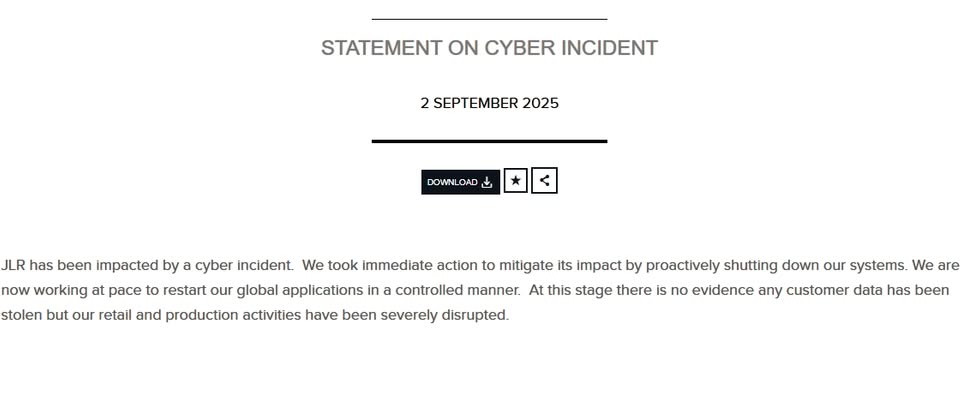Viewport: 960px width, 420px height.
Task: Open the share icon options
Action: coord(544,181)
